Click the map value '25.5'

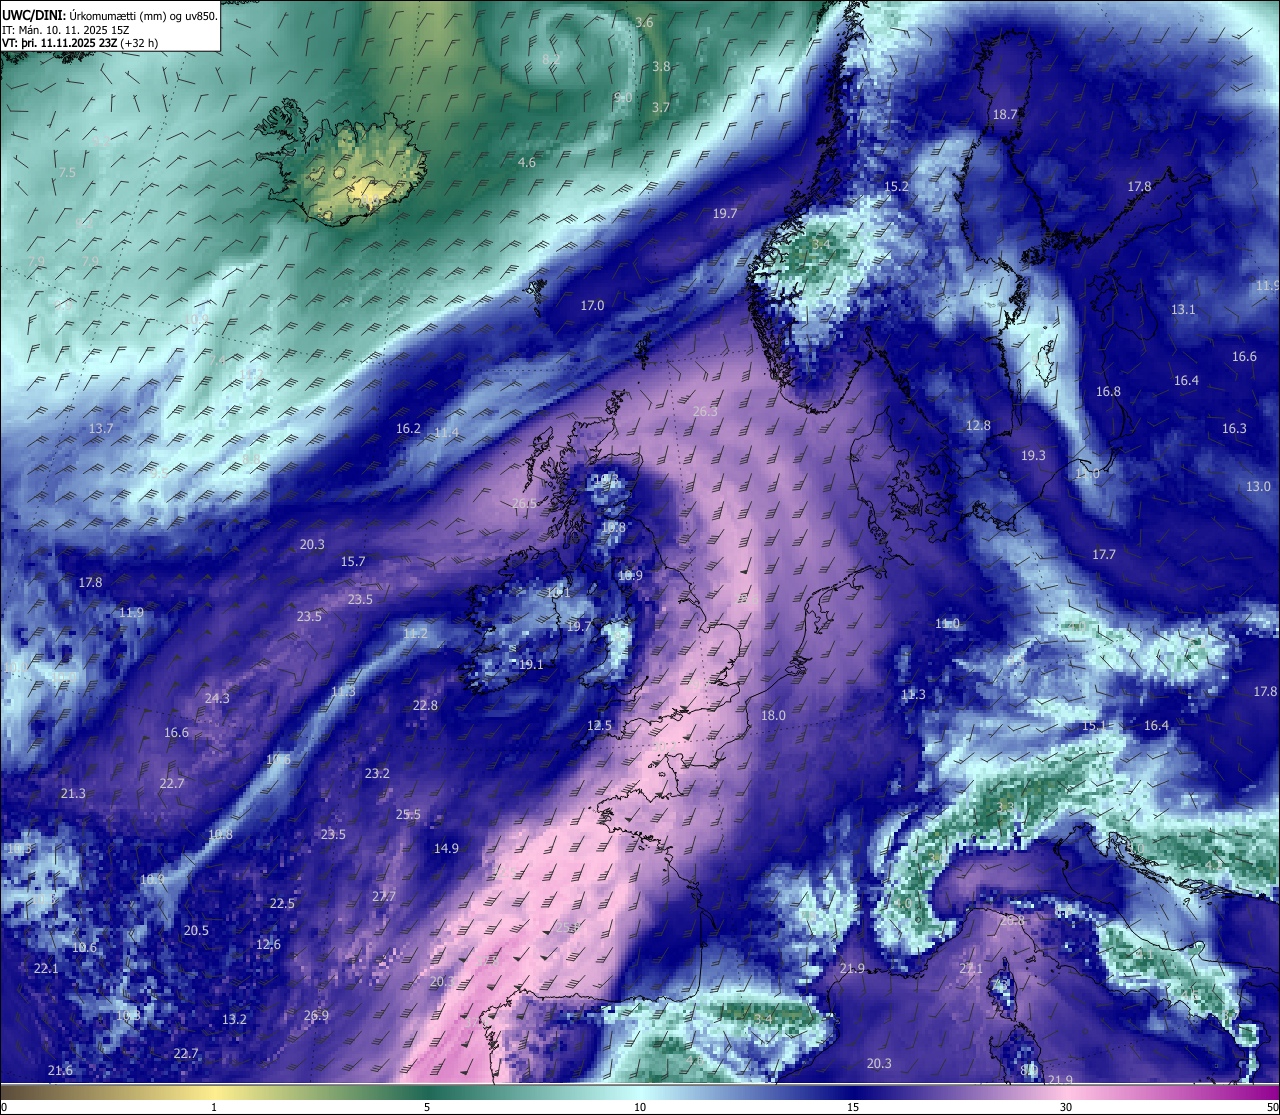(408, 814)
